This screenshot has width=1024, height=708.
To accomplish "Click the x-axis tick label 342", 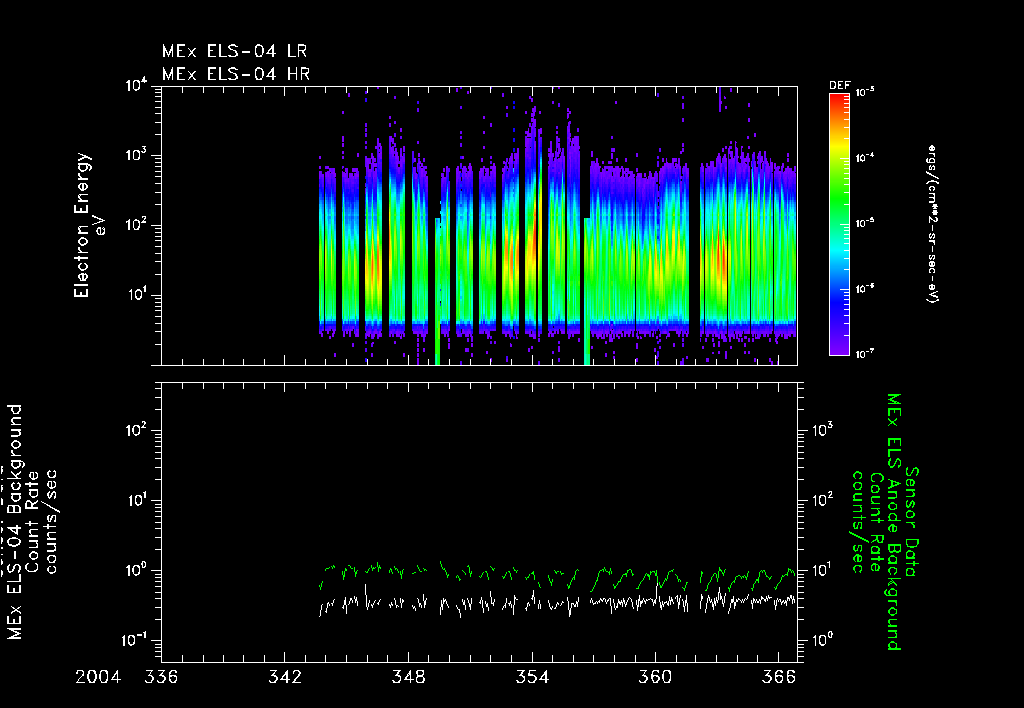I will click(x=285, y=677).
